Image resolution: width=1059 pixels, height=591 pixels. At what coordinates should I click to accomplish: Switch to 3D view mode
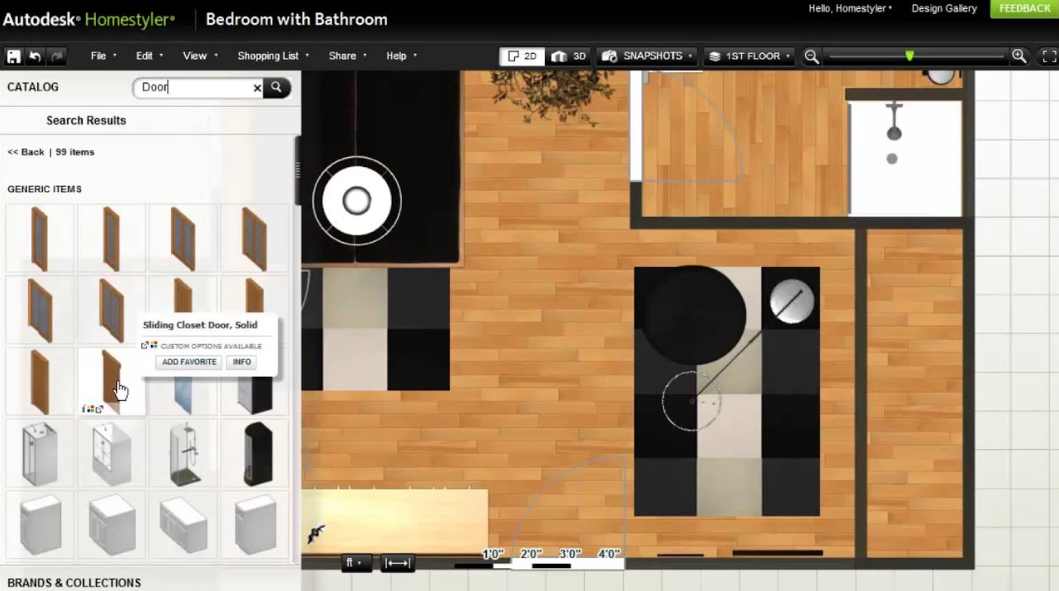pyautogui.click(x=569, y=57)
